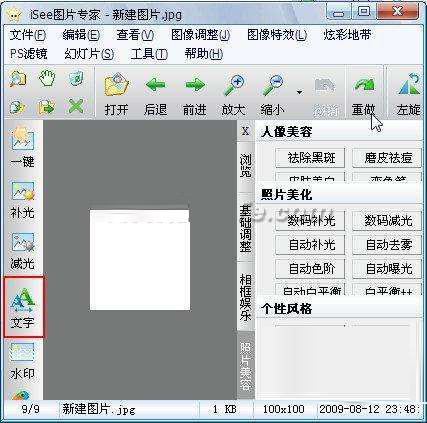Open the 工具(T) menu
The image size is (427, 423).
point(149,54)
